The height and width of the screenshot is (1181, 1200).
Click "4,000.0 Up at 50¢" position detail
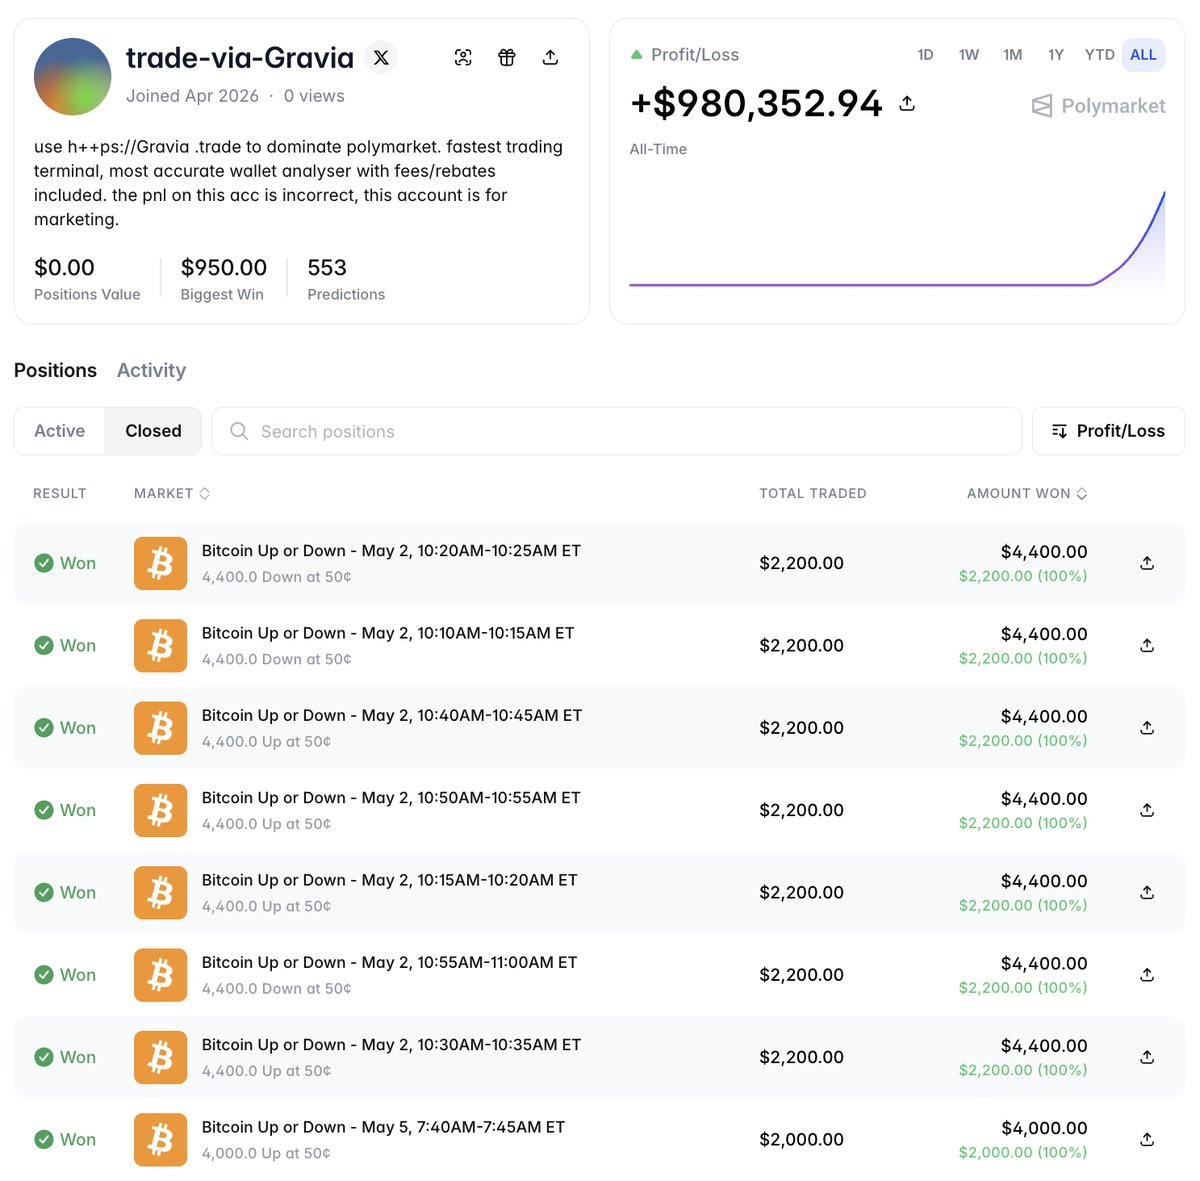[266, 1153]
